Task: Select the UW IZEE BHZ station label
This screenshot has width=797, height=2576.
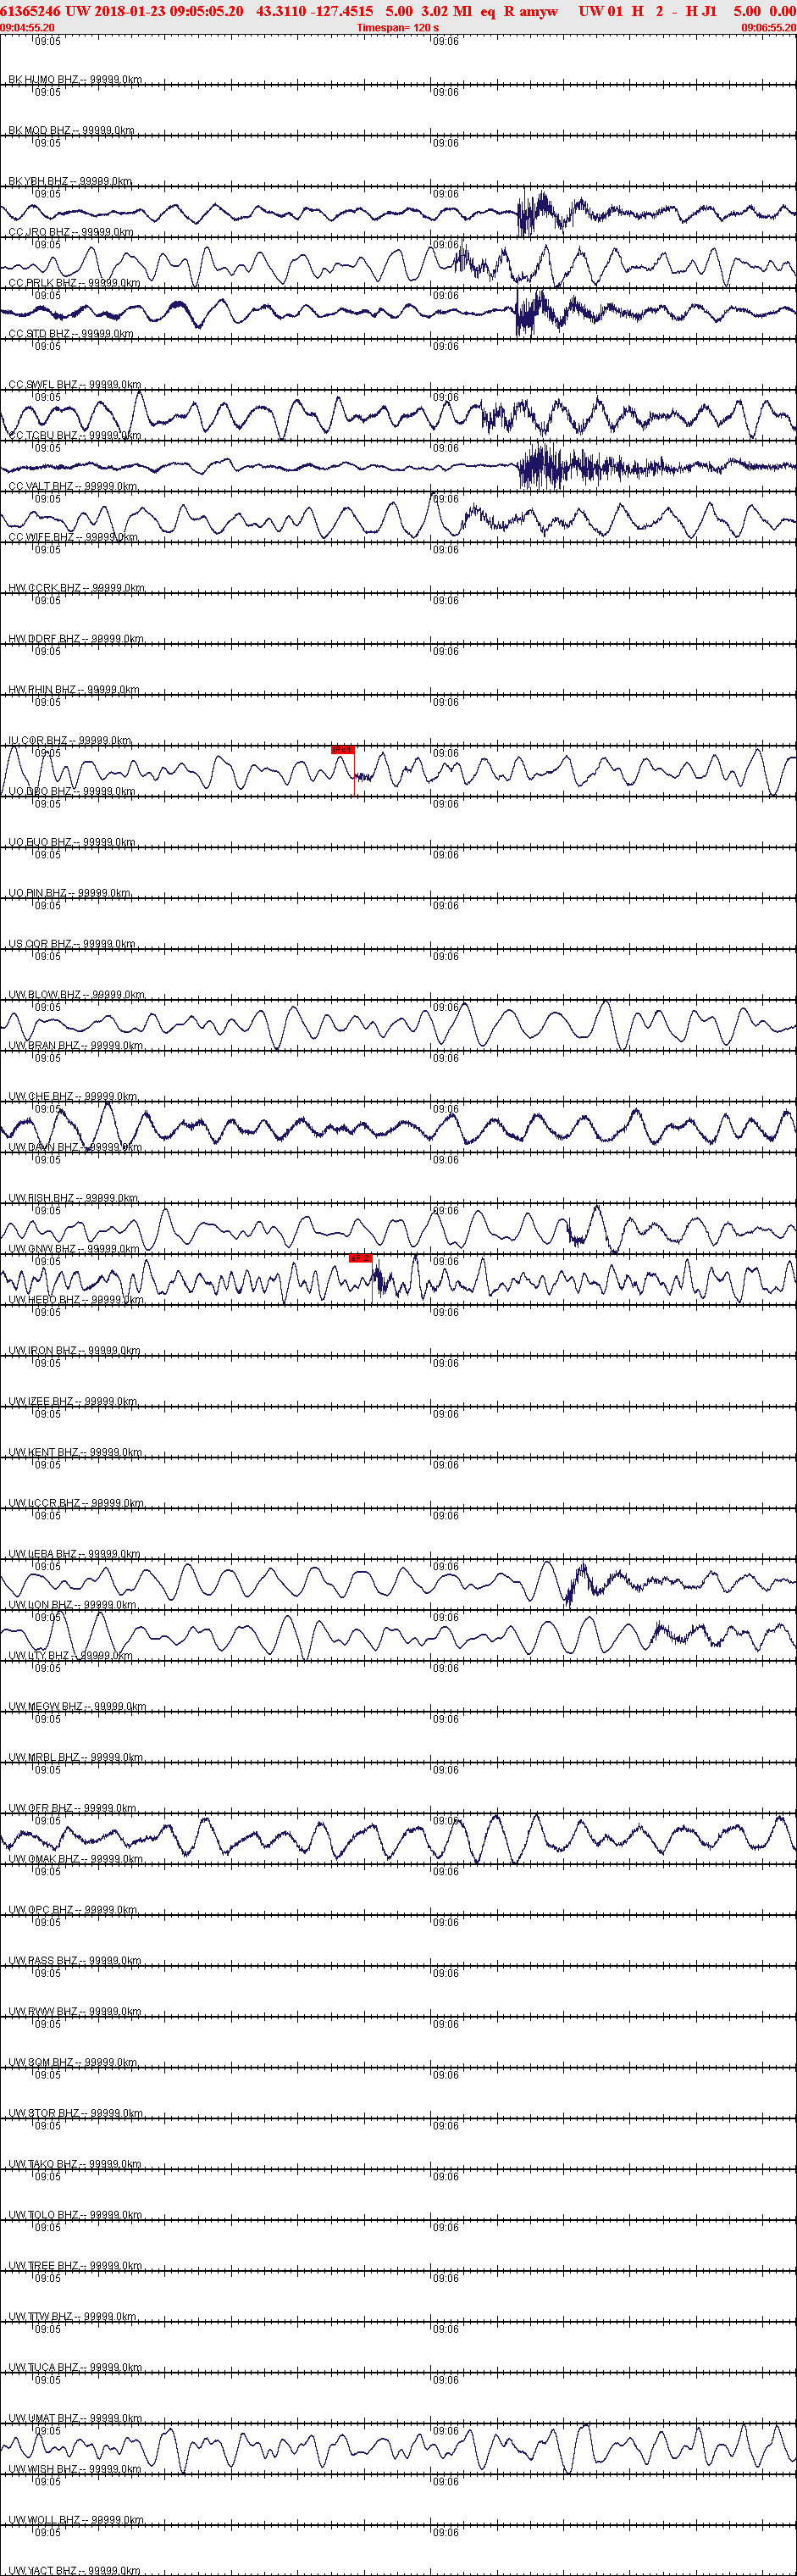Action: [73, 1402]
